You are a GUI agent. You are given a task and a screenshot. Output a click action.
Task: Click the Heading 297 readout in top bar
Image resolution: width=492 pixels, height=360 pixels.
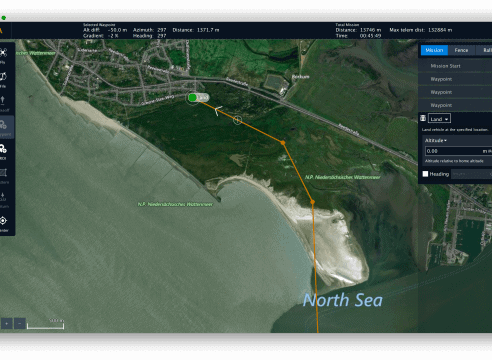click(149, 36)
